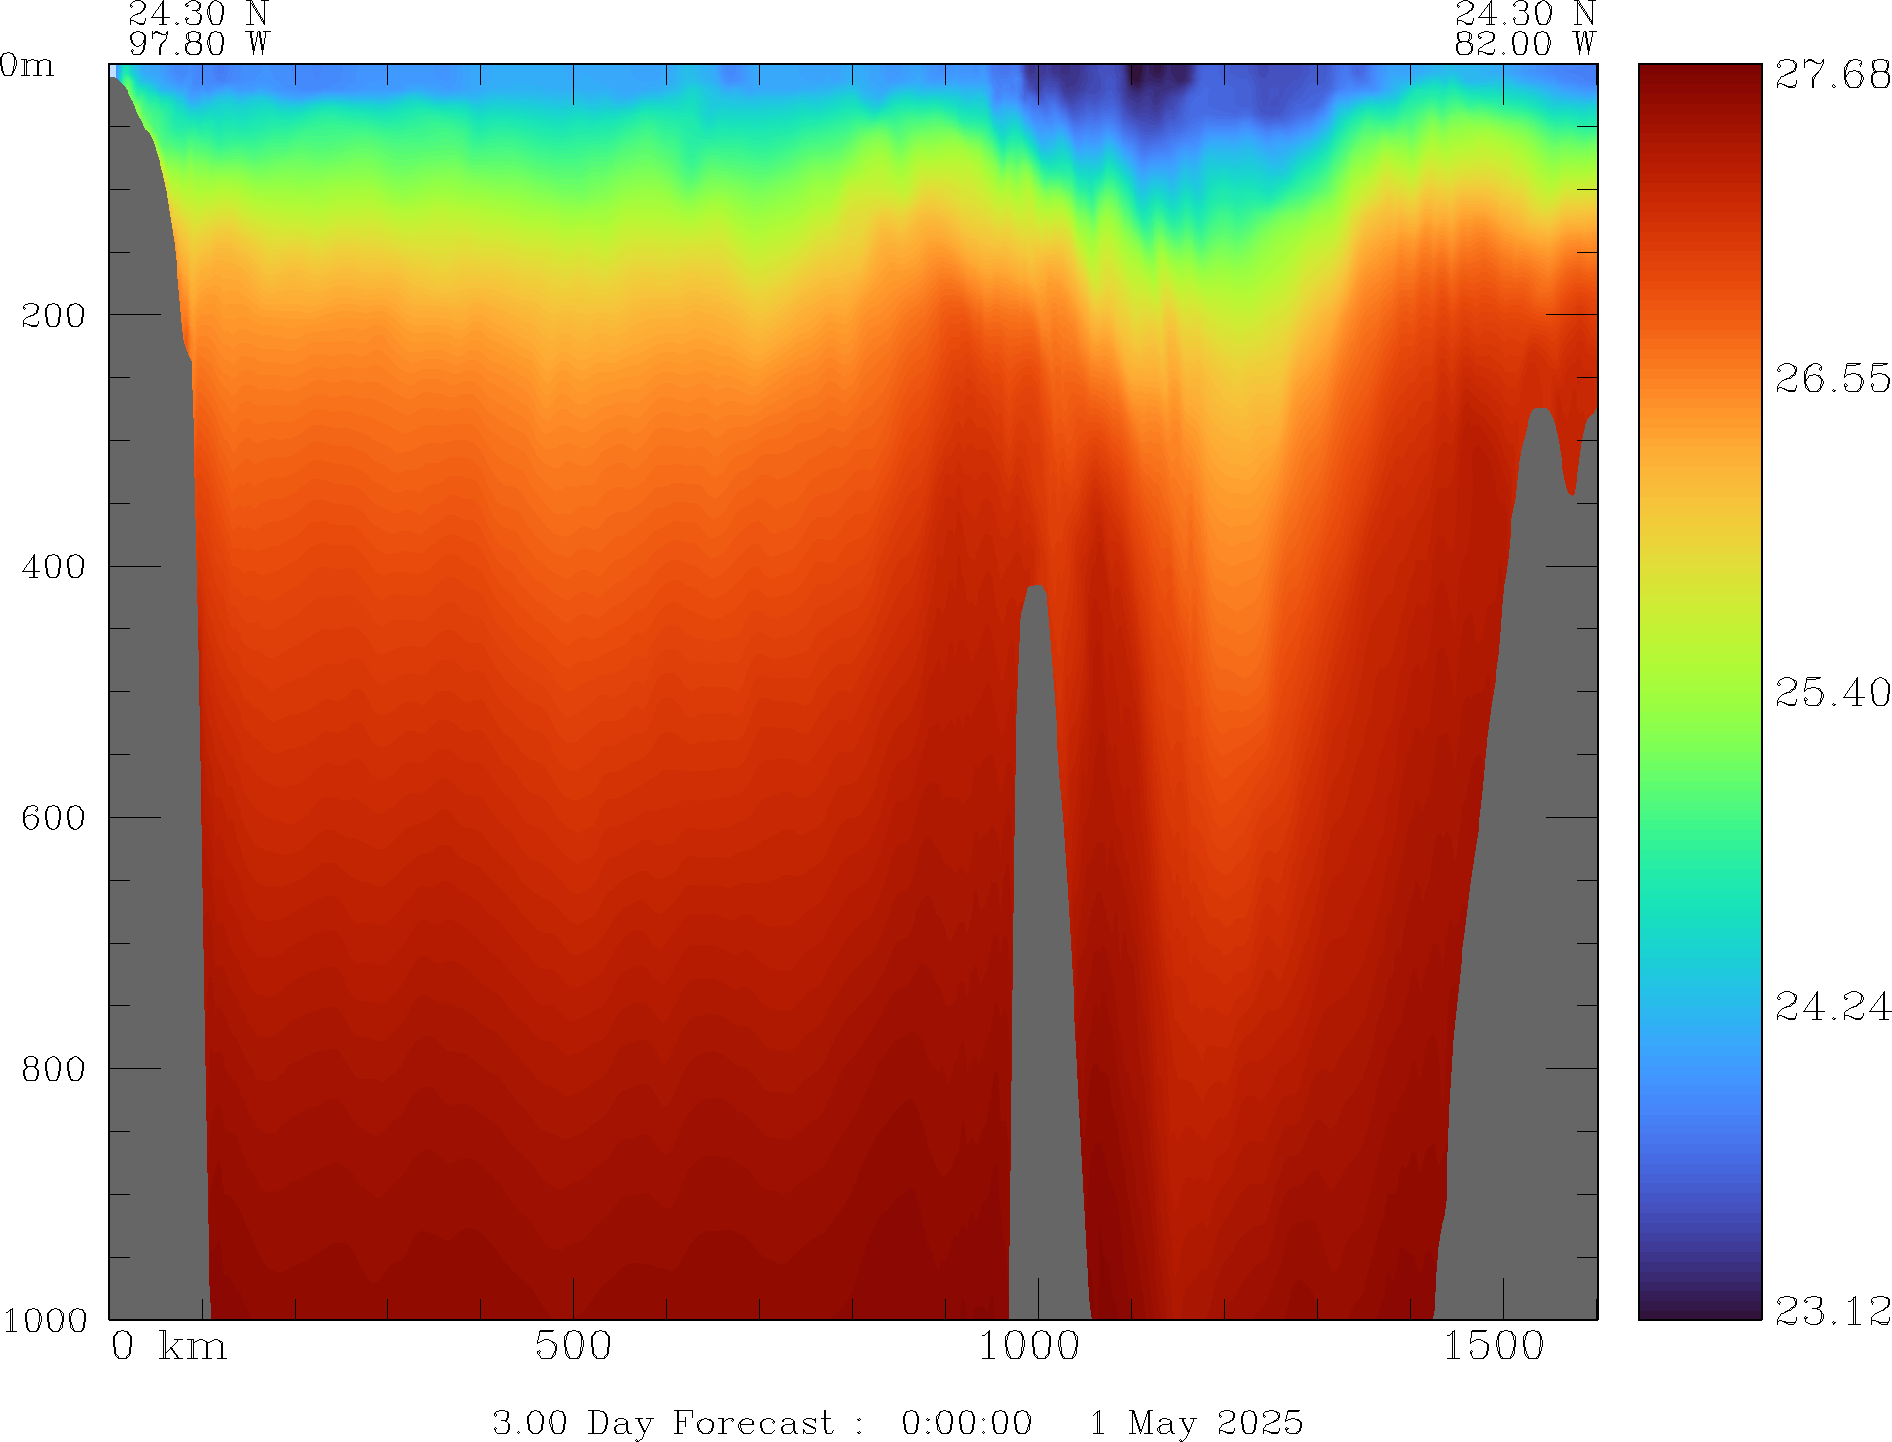Click the 1500 distance axis label
This screenshot has height=1442, width=1892.
click(x=1492, y=1346)
